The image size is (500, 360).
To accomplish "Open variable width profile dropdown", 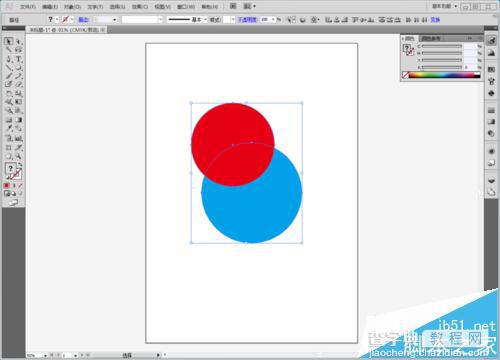I will point(160,20).
